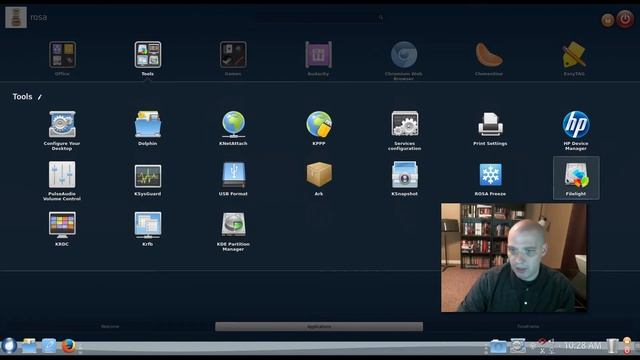Click the rosa user avatar
The height and width of the screenshot is (360, 640).
click(16, 17)
